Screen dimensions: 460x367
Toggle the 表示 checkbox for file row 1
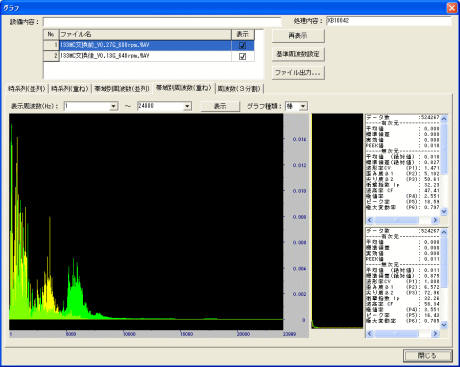[x=243, y=46]
